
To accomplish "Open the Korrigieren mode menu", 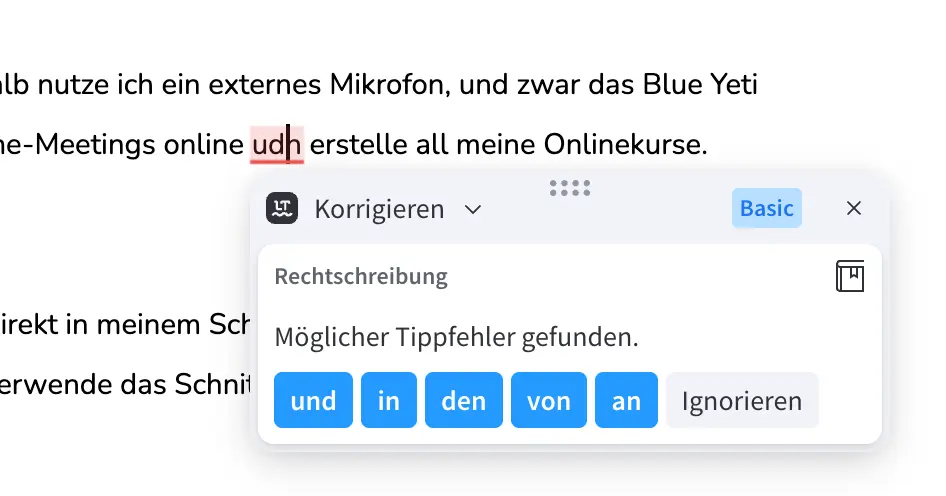I will 379,209.
